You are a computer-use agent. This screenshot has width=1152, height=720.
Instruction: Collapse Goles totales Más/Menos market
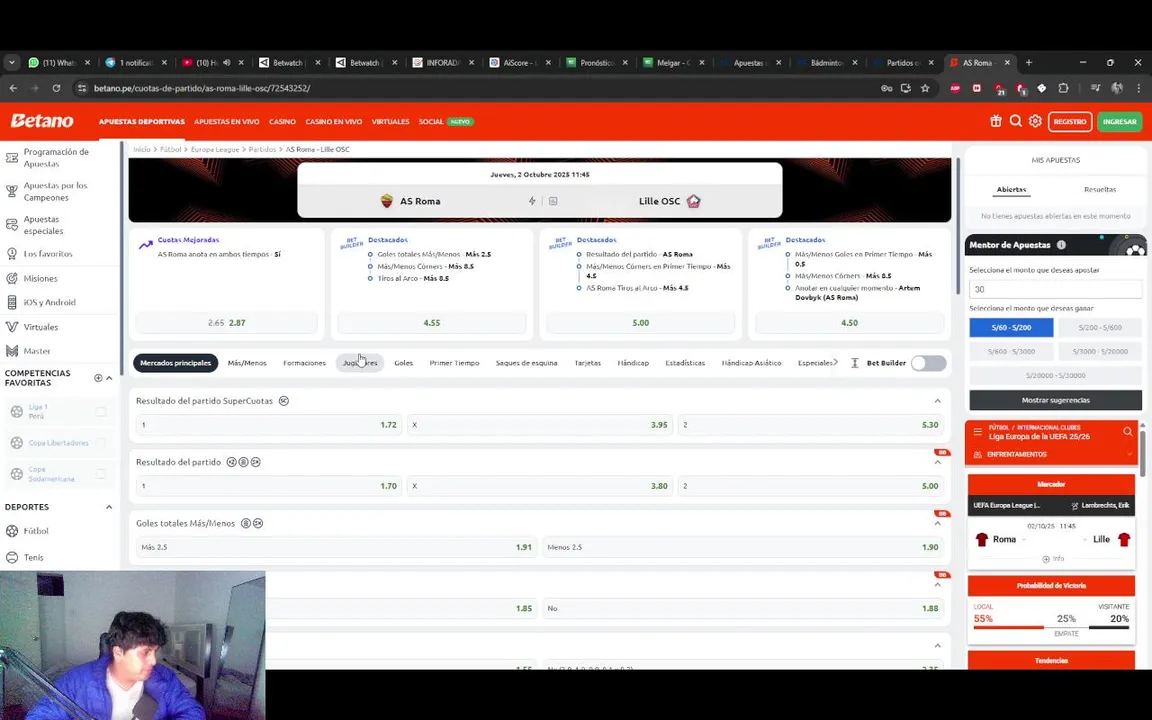[x=937, y=523]
